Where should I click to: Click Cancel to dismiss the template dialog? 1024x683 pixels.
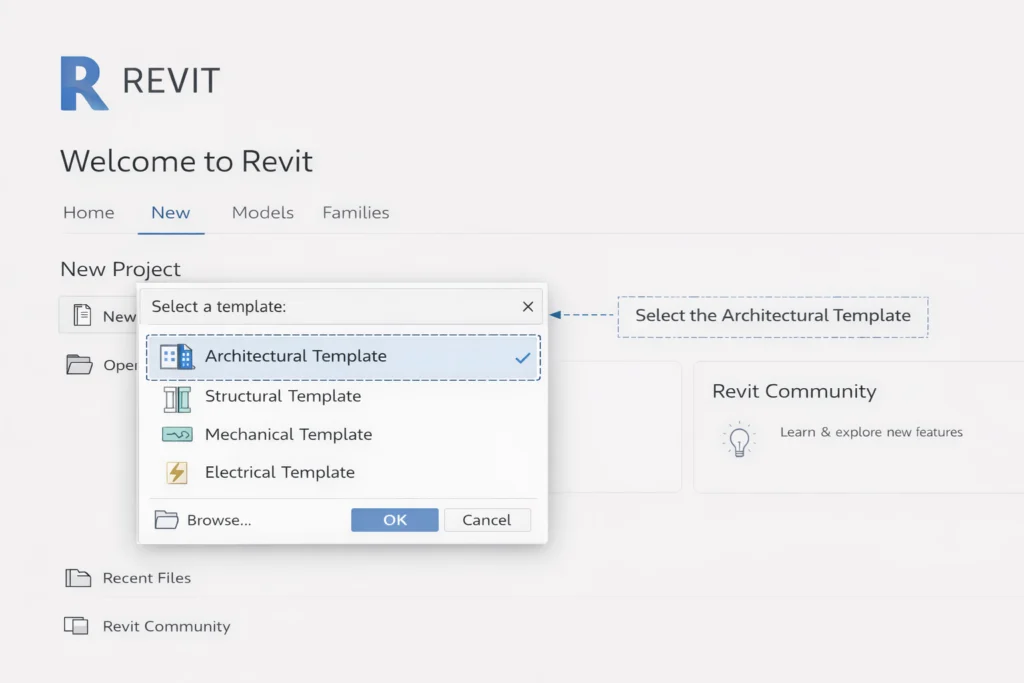click(x=487, y=519)
